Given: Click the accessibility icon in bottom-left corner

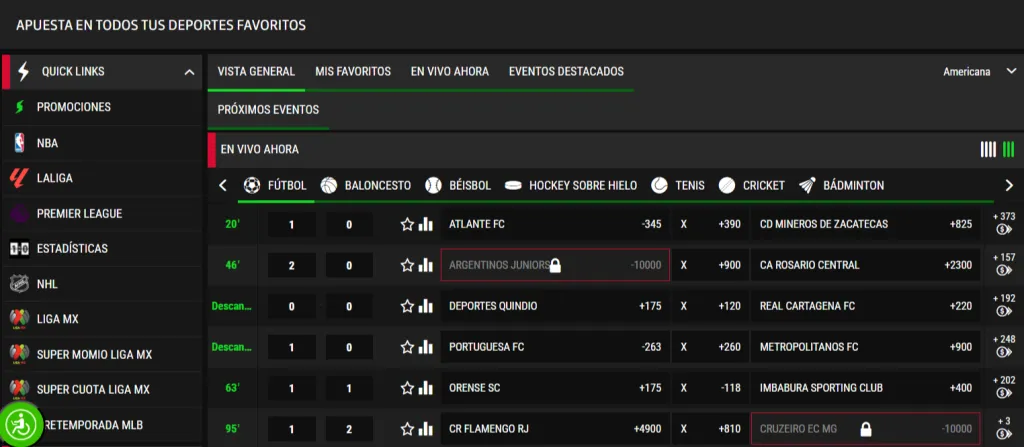Looking at the screenshot, I should [24, 424].
